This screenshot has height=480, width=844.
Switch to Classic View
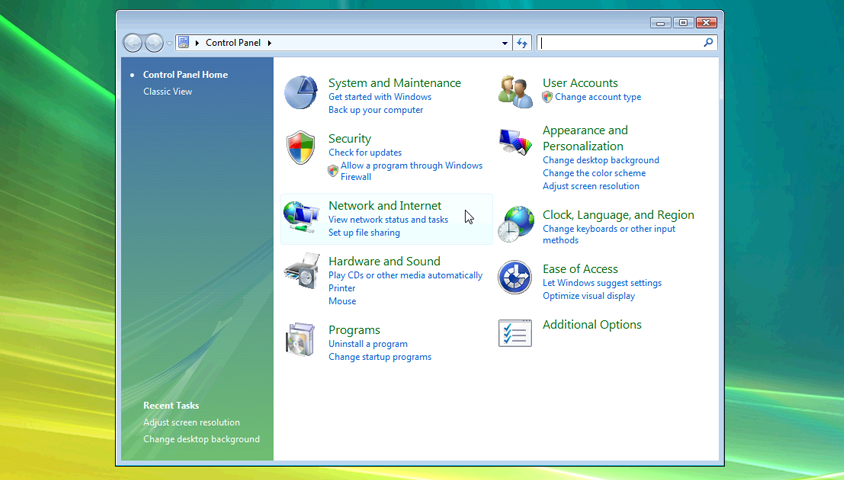tap(167, 91)
